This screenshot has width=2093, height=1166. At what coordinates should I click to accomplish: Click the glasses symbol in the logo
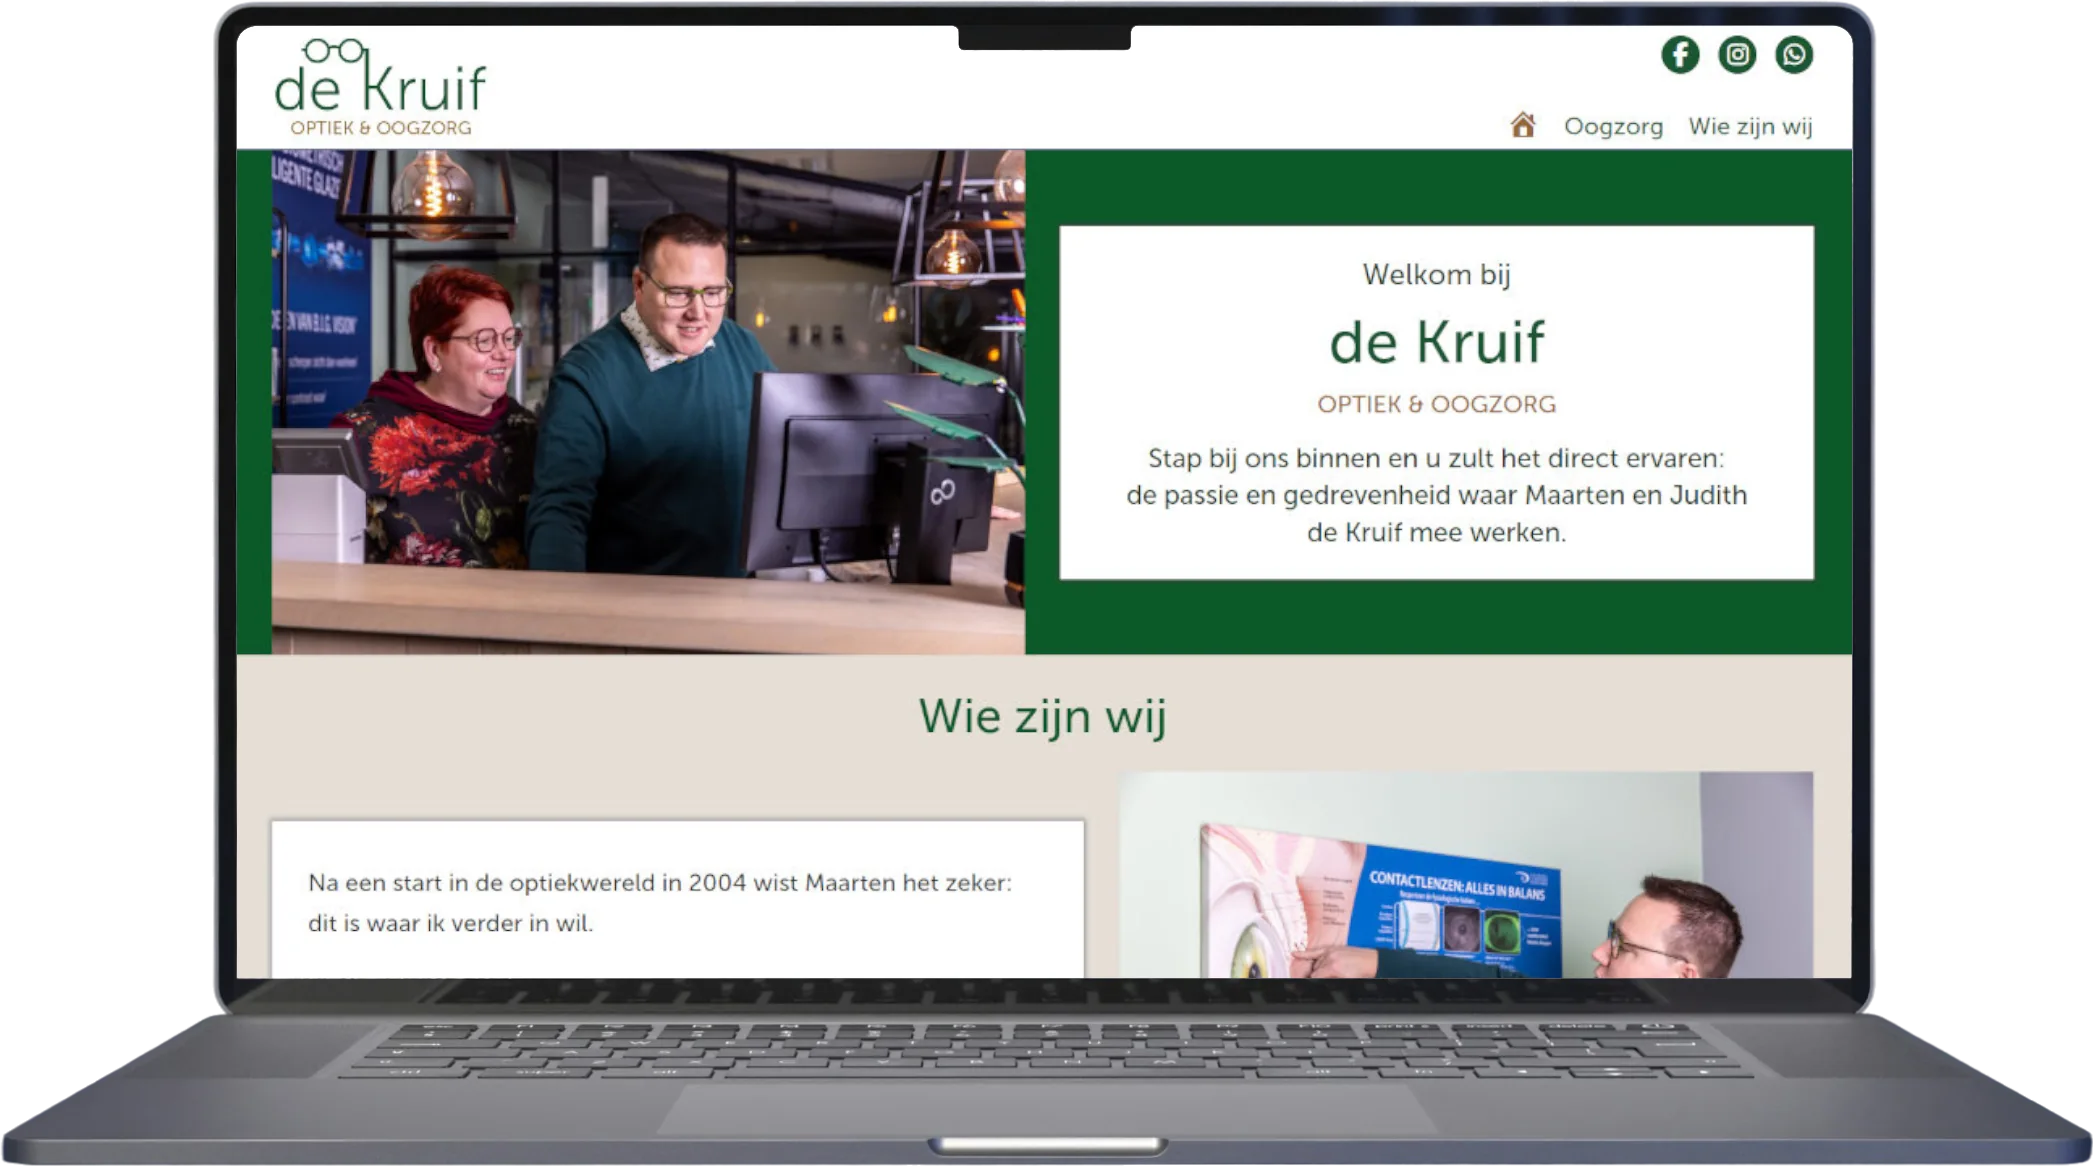[x=334, y=50]
